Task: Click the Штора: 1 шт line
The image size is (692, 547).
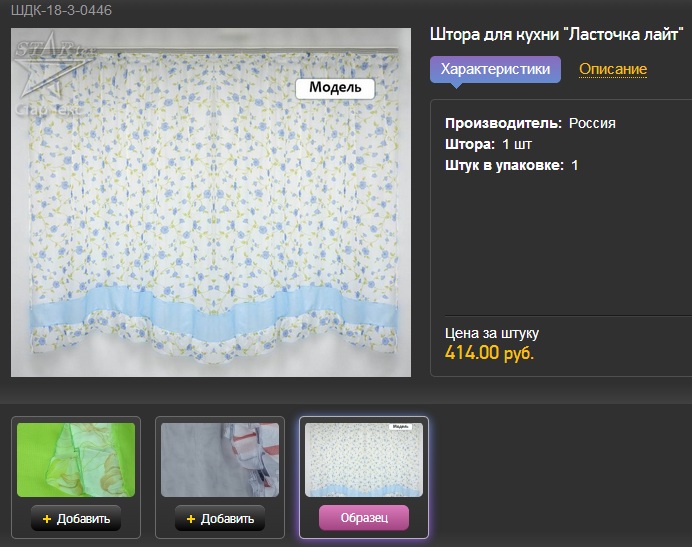Action: point(488,144)
